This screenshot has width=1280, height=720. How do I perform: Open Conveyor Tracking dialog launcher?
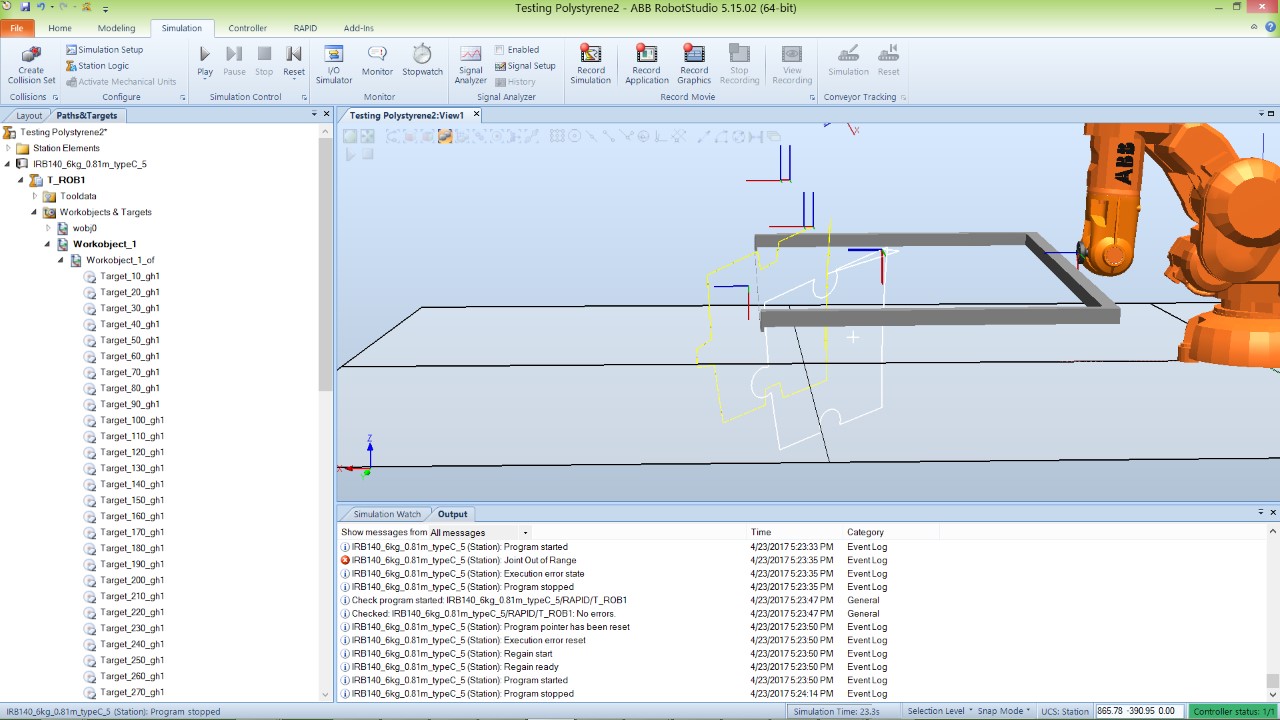(x=903, y=98)
